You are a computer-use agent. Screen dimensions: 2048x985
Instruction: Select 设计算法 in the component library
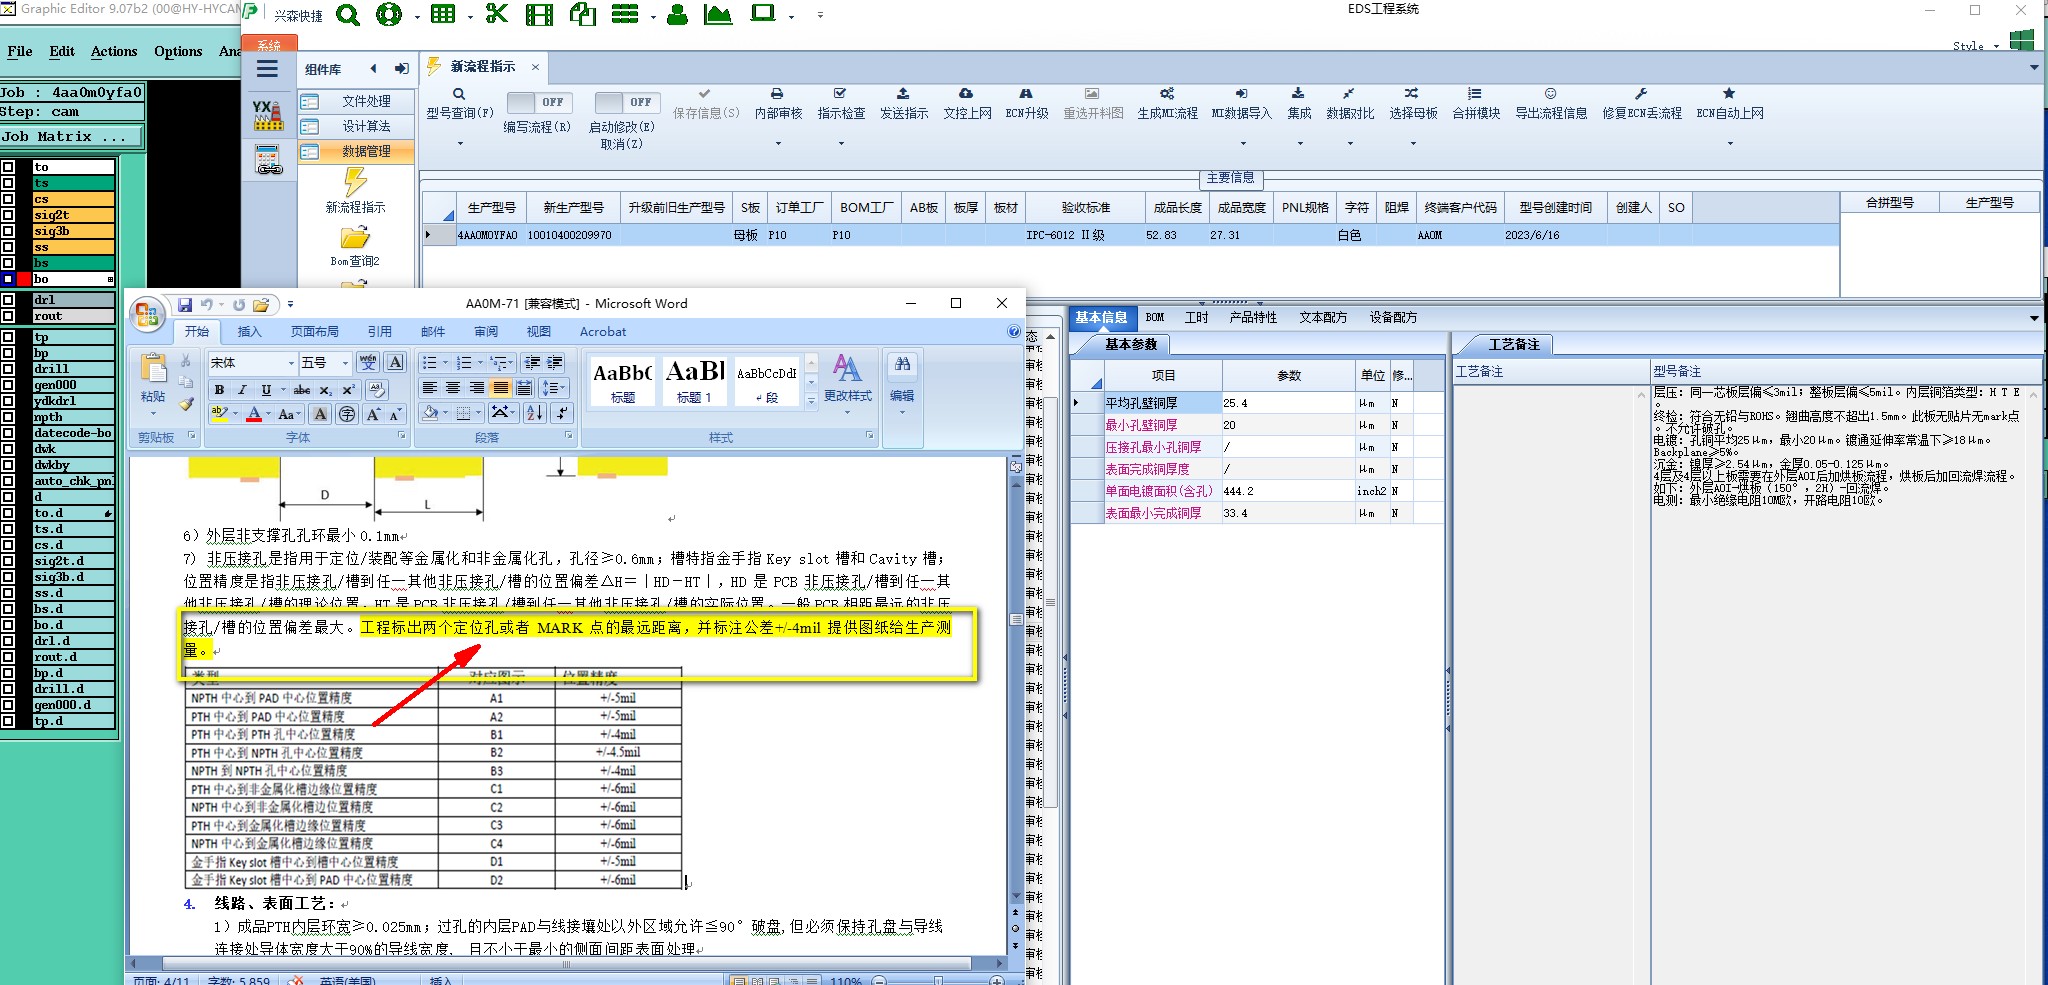(x=357, y=126)
